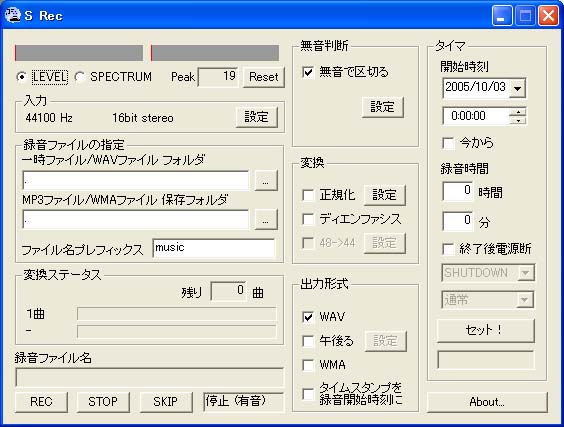Viewport: 564px width, 427px height.
Task: Increase the start time with the up spinner
Action: pyautogui.click(x=518, y=112)
